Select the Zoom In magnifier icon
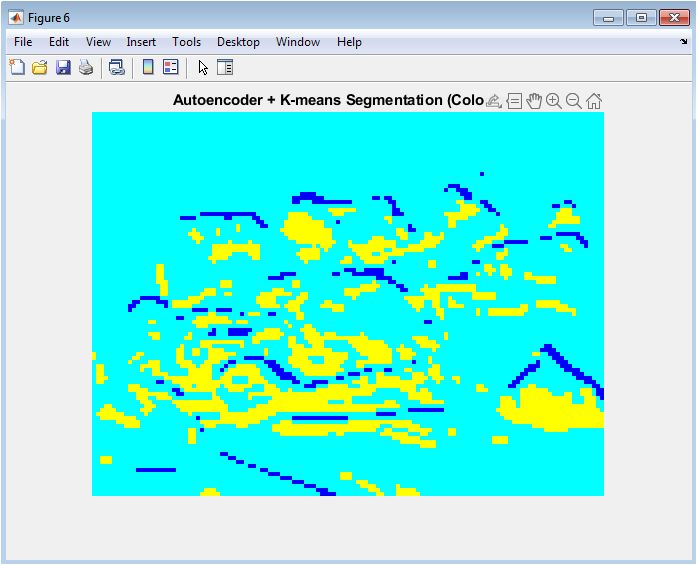This screenshot has width=697, height=565. point(554,101)
